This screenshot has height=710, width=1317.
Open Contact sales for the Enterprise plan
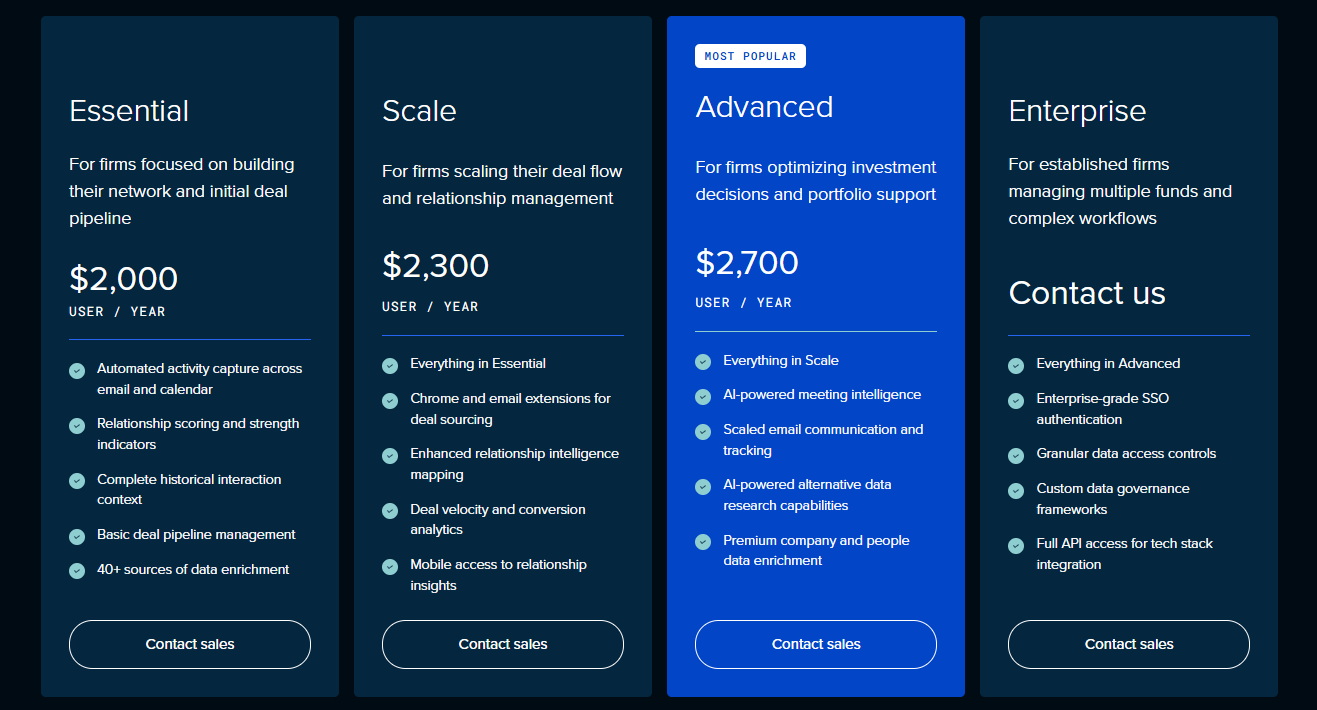click(1129, 644)
